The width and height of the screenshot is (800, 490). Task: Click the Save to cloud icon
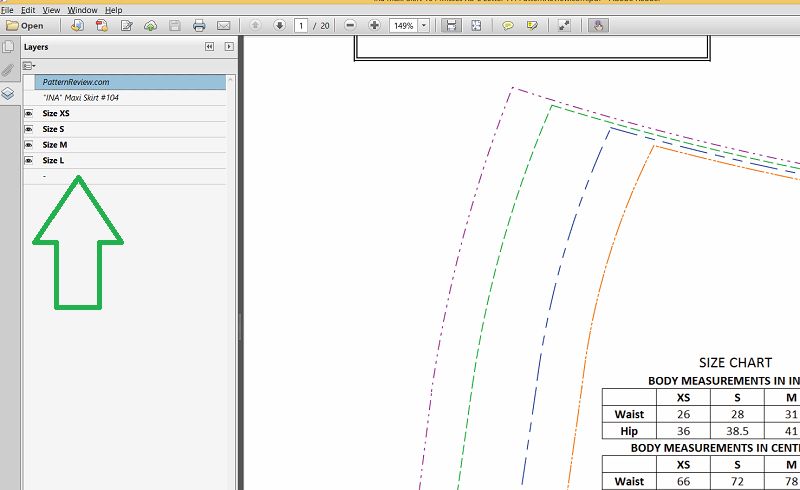pyautogui.click(x=151, y=26)
